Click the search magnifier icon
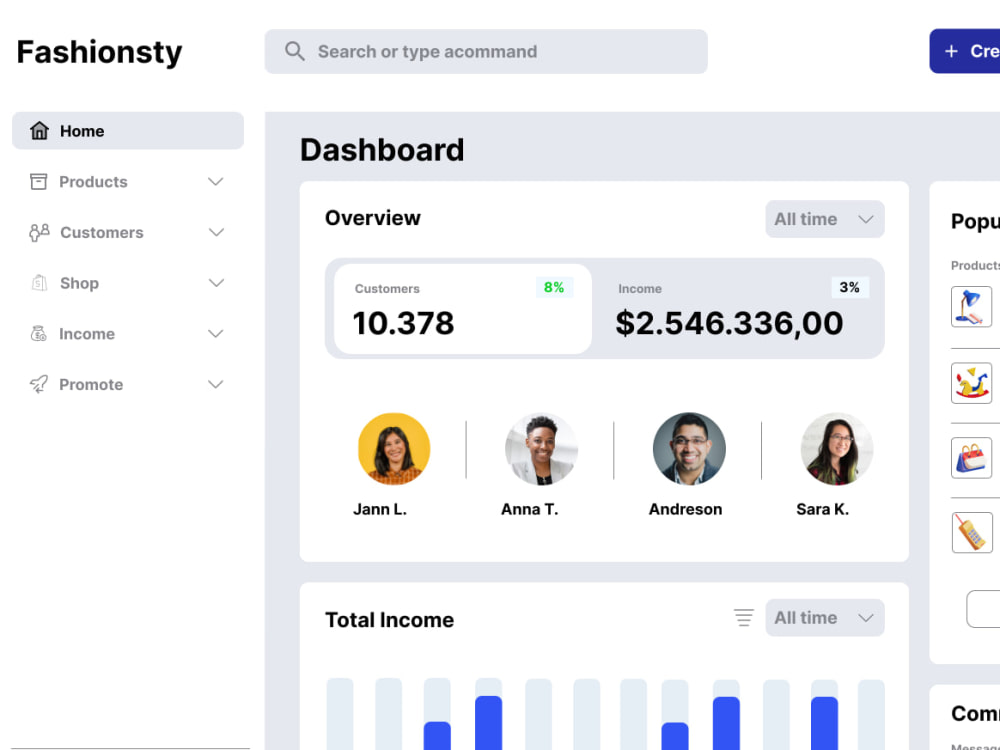The image size is (1000, 750). tap(294, 51)
